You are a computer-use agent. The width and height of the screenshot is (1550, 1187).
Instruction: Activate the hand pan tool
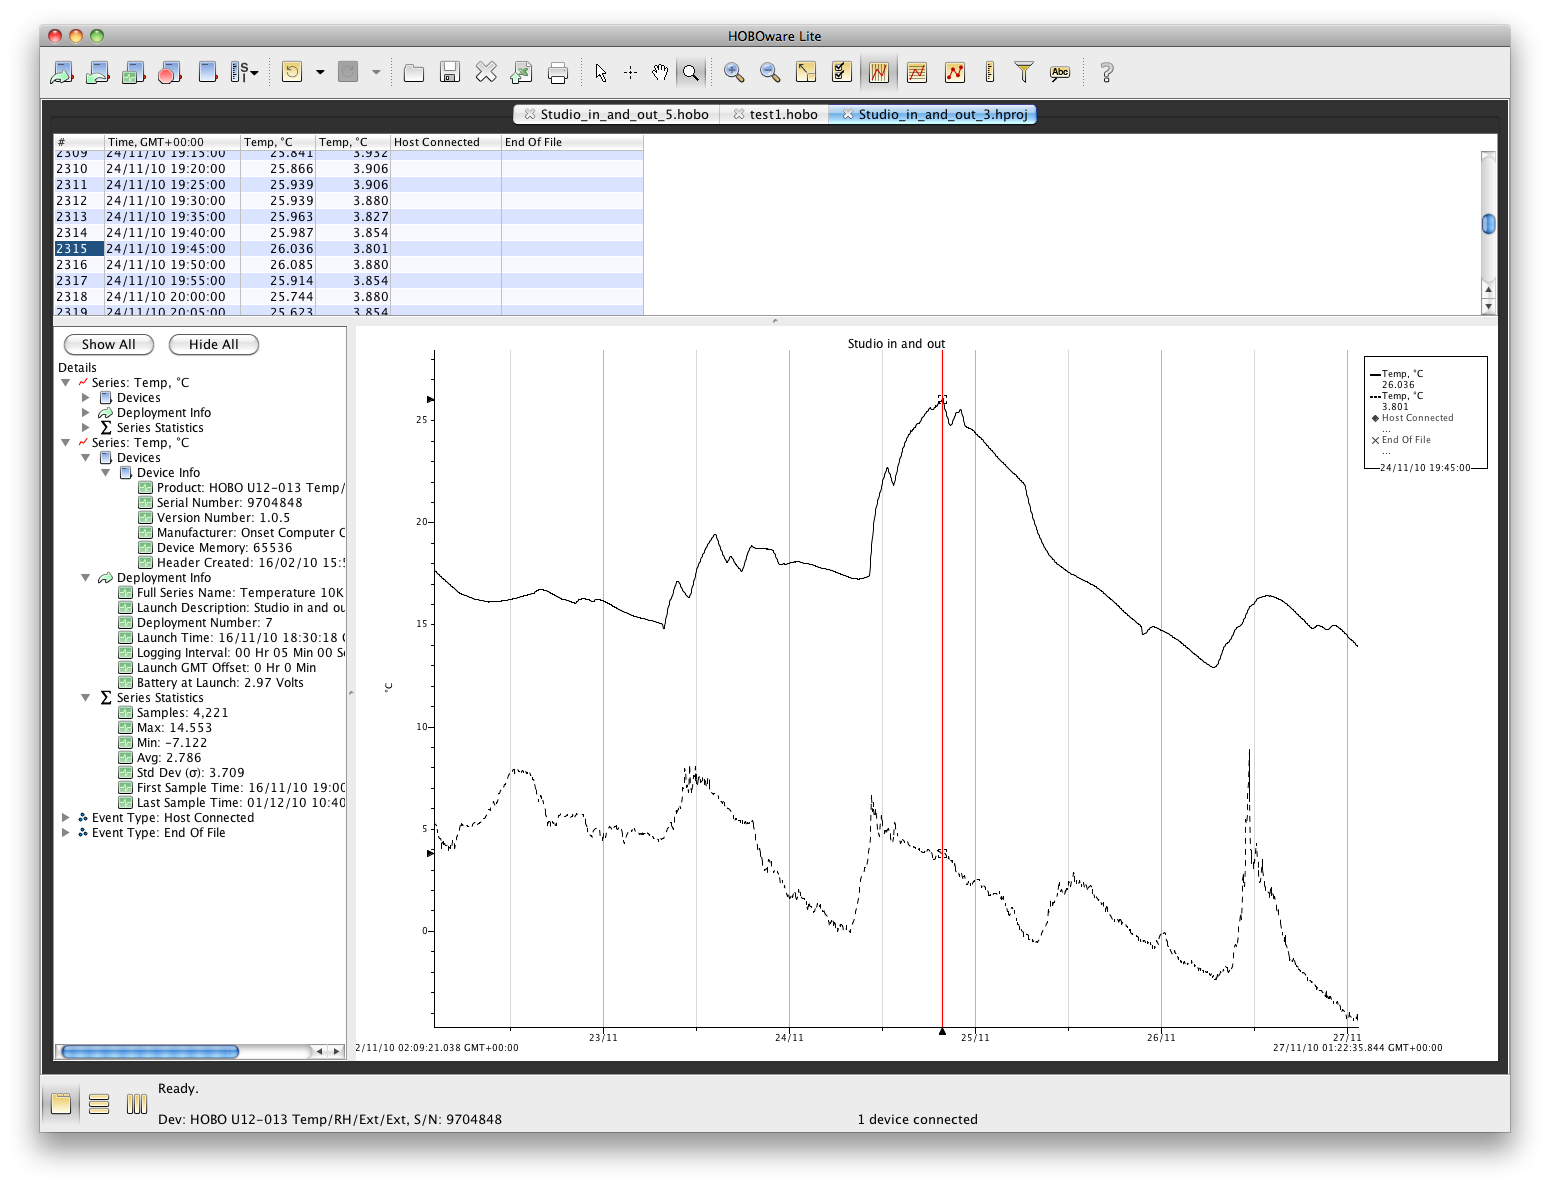pyautogui.click(x=660, y=72)
